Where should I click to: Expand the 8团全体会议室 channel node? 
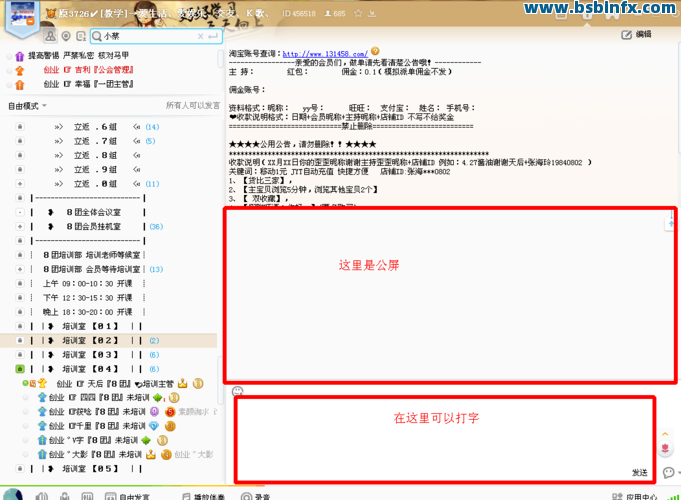19,213
